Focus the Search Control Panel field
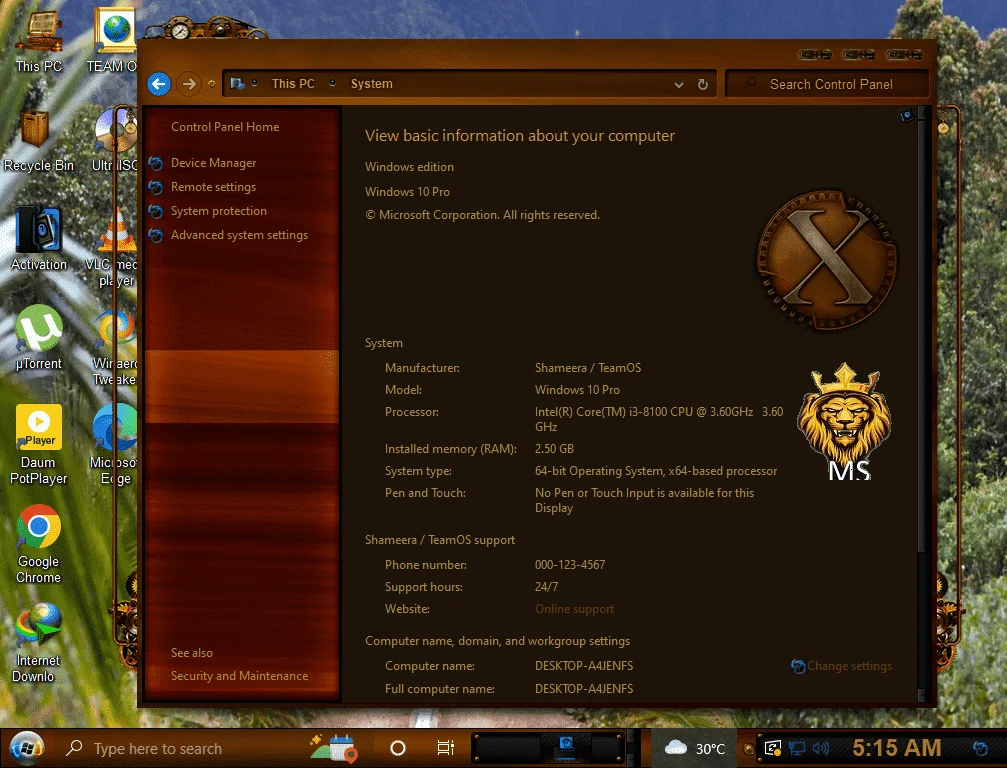Image resolution: width=1007 pixels, height=768 pixels. tap(827, 84)
